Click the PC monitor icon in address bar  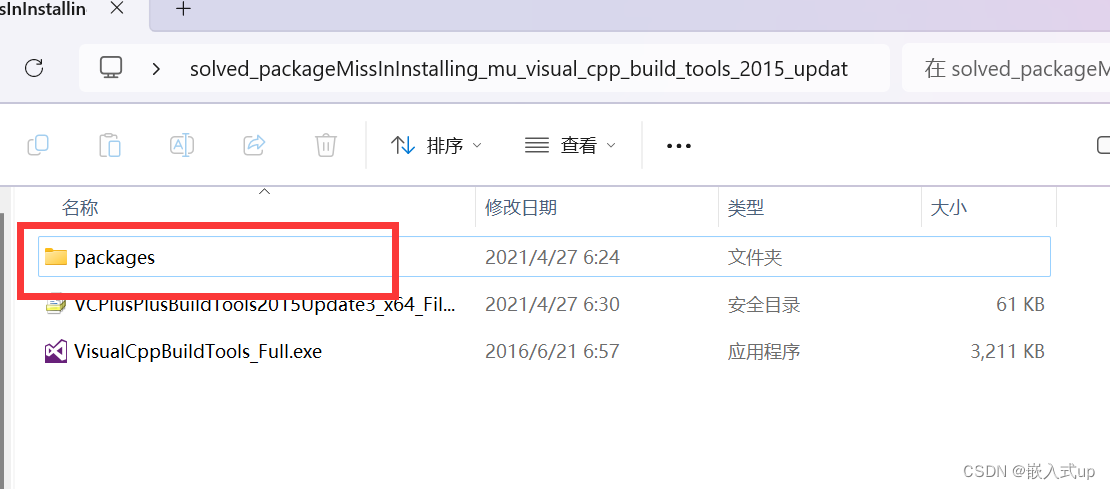[x=110, y=67]
